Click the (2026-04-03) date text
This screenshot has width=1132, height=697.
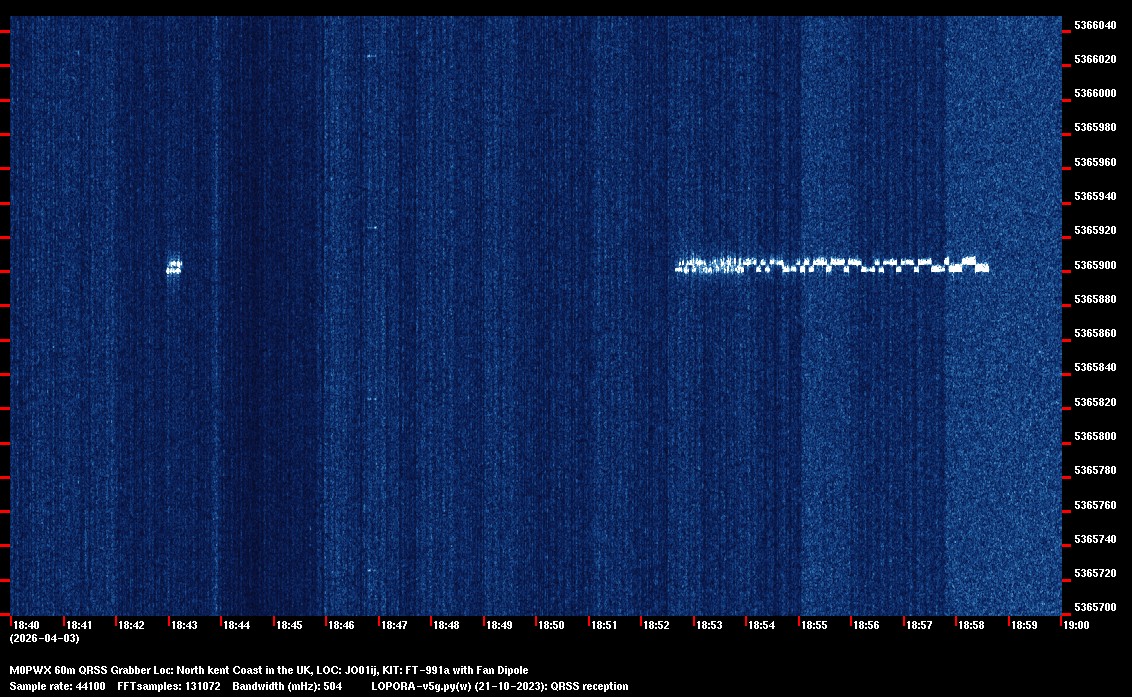pos(44,638)
